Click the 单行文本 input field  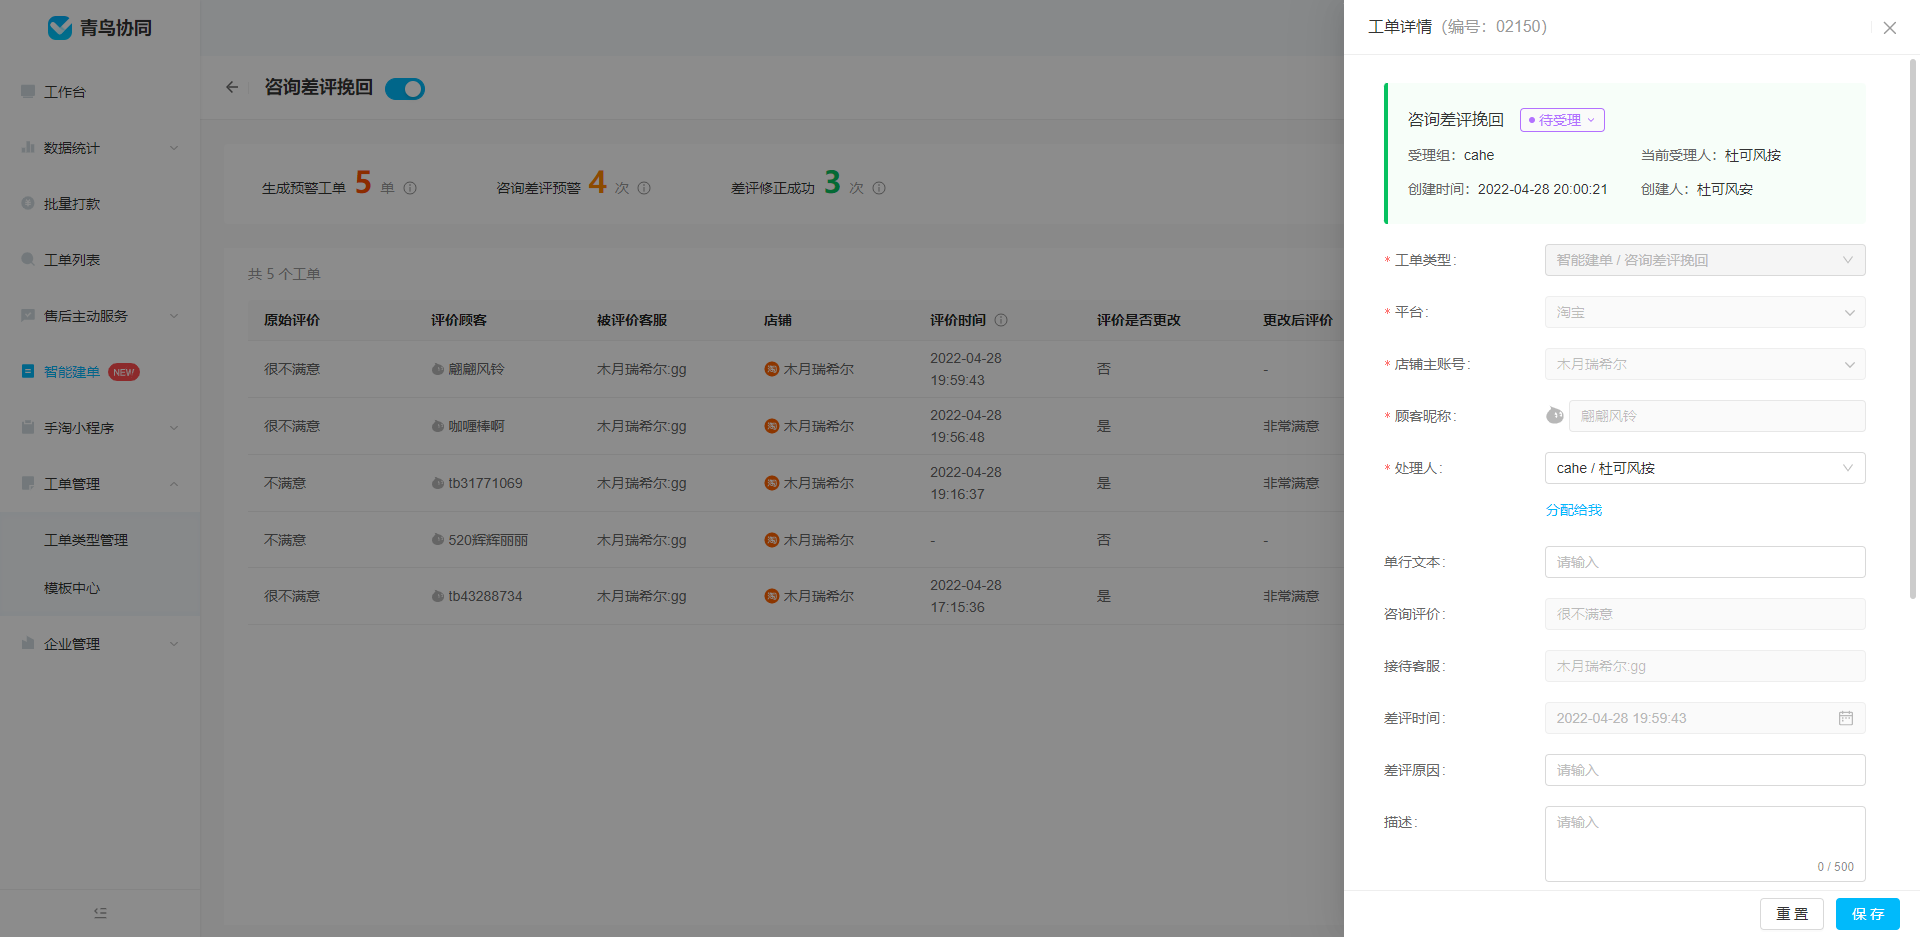point(1705,562)
